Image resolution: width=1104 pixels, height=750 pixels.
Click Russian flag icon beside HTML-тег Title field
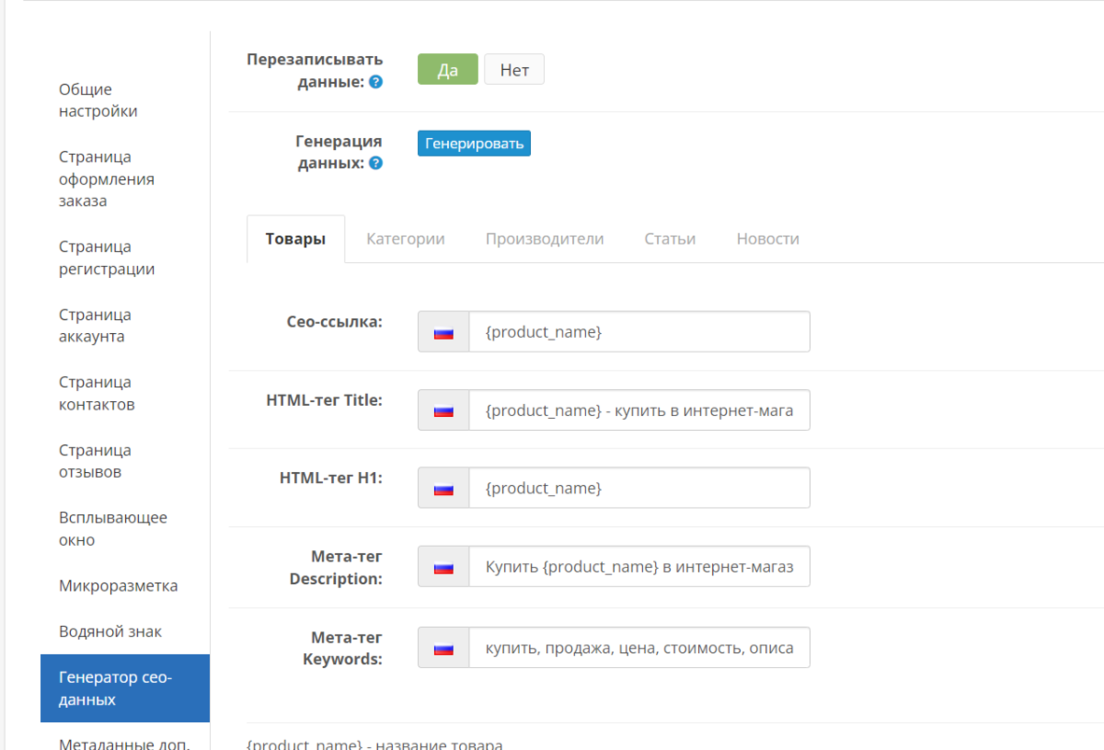444,411
